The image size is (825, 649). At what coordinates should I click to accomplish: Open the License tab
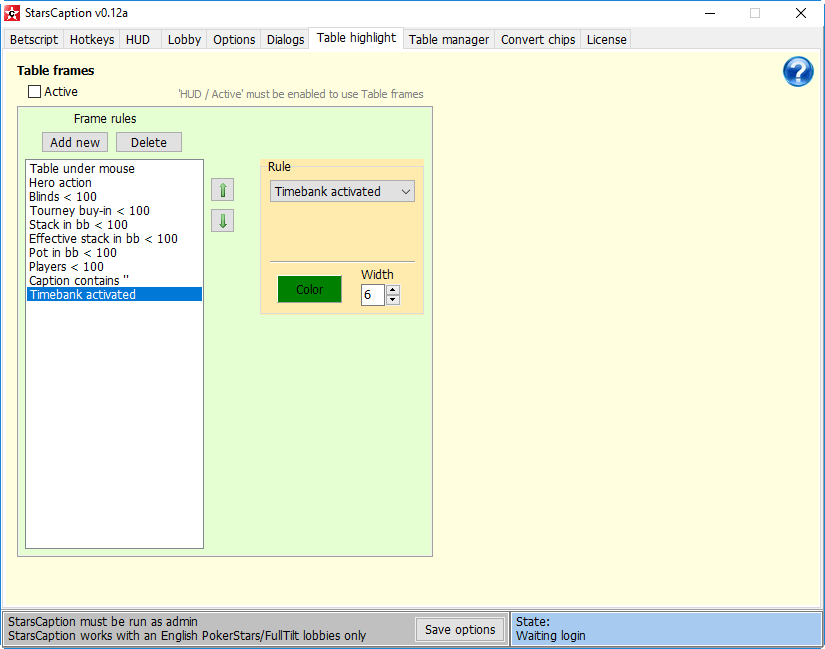(606, 39)
